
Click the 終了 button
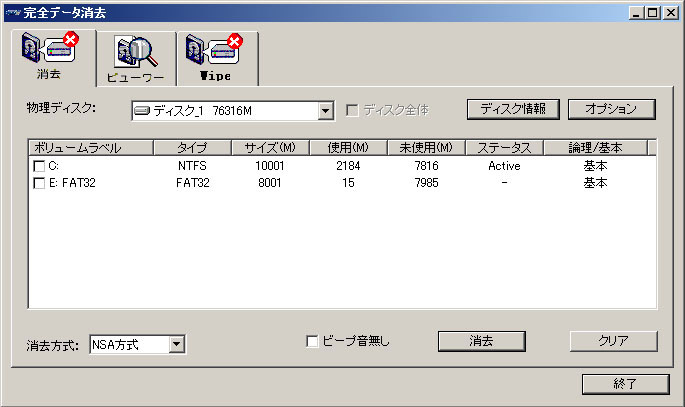click(625, 384)
